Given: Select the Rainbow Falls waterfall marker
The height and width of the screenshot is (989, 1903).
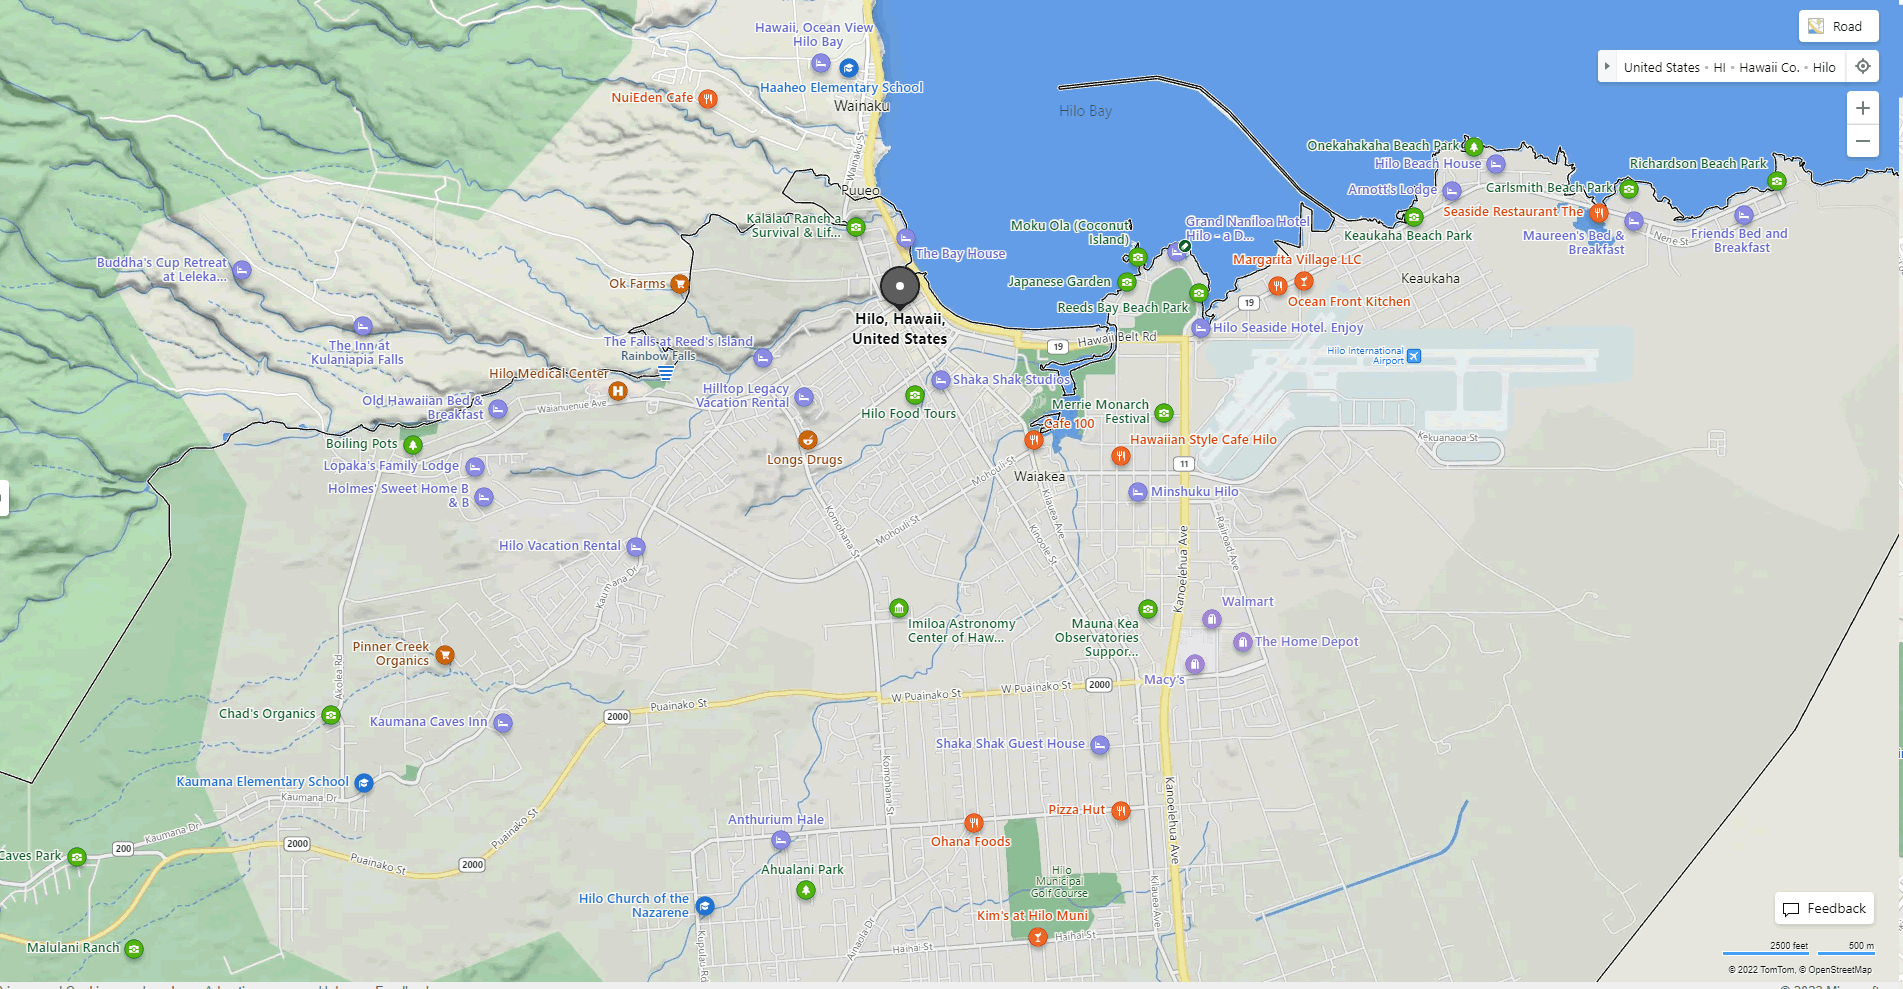Looking at the screenshot, I should coord(663,372).
